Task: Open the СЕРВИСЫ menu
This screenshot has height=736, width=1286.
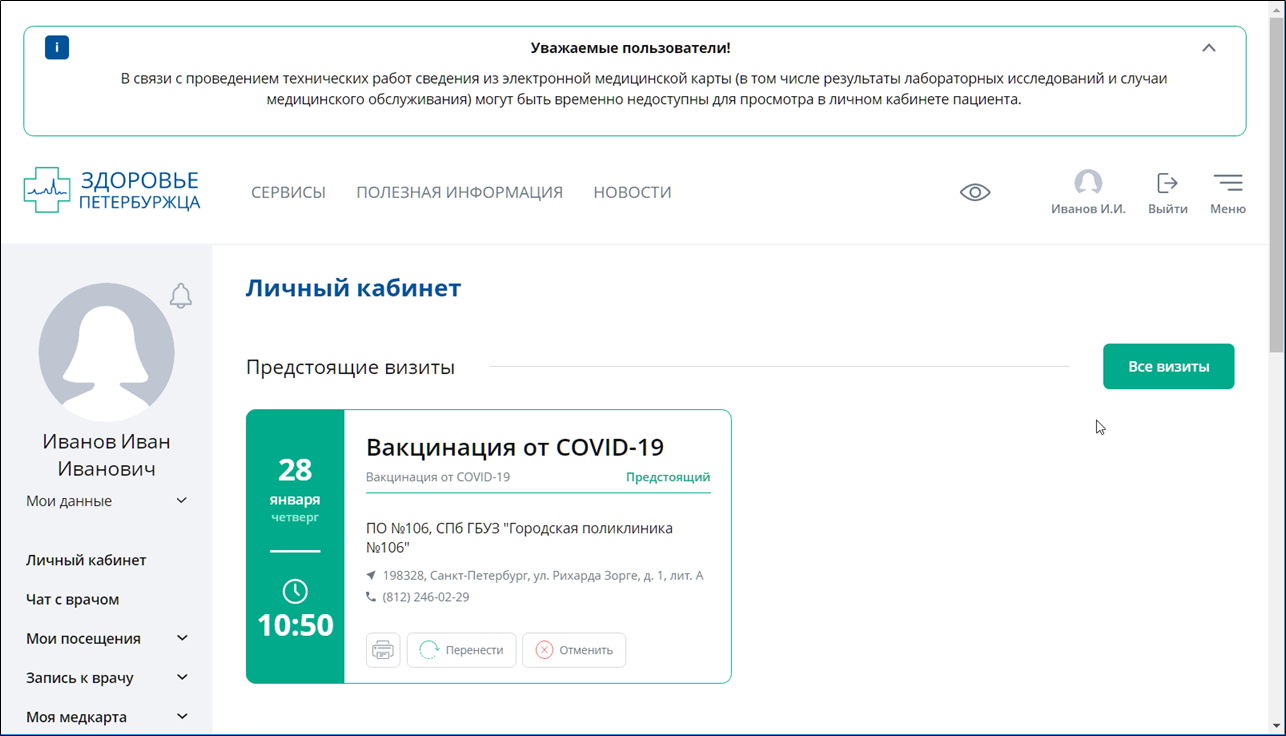Action: point(288,192)
